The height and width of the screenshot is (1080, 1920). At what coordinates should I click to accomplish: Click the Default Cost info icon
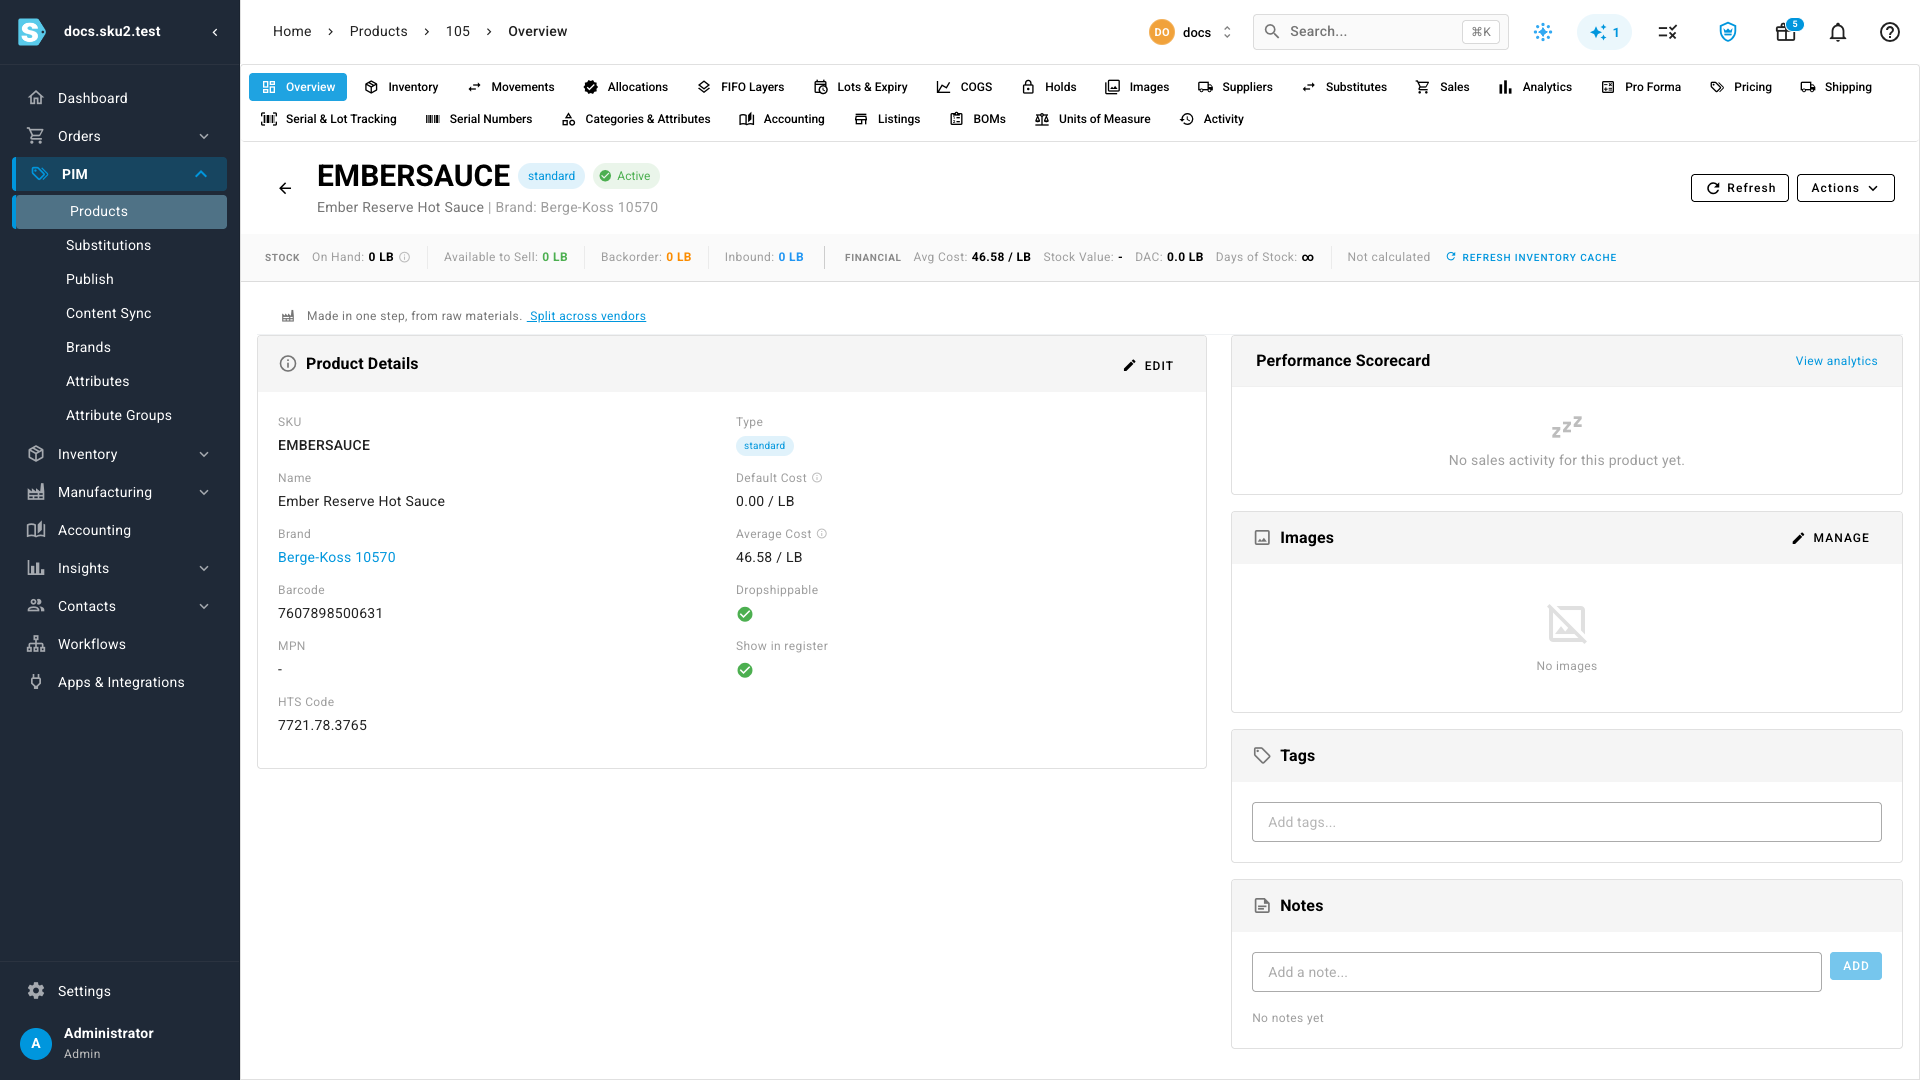[x=817, y=478]
